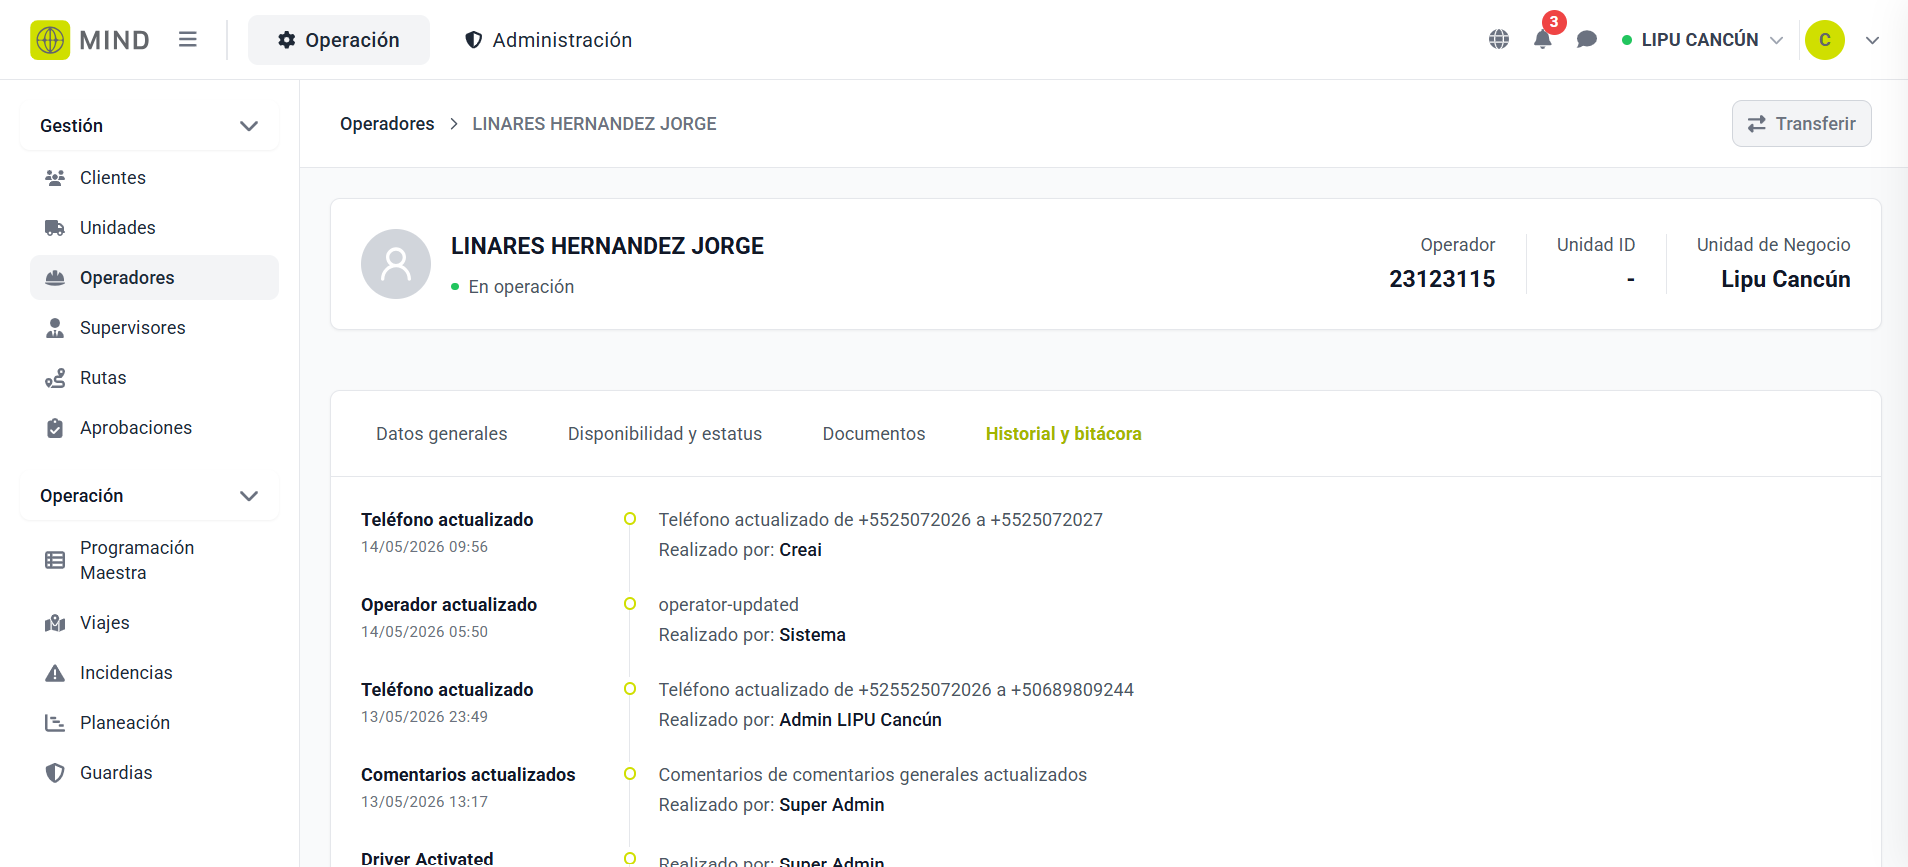Open Guardias page
Screen dimensions: 1908x867
pyautogui.click(x=154, y=773)
